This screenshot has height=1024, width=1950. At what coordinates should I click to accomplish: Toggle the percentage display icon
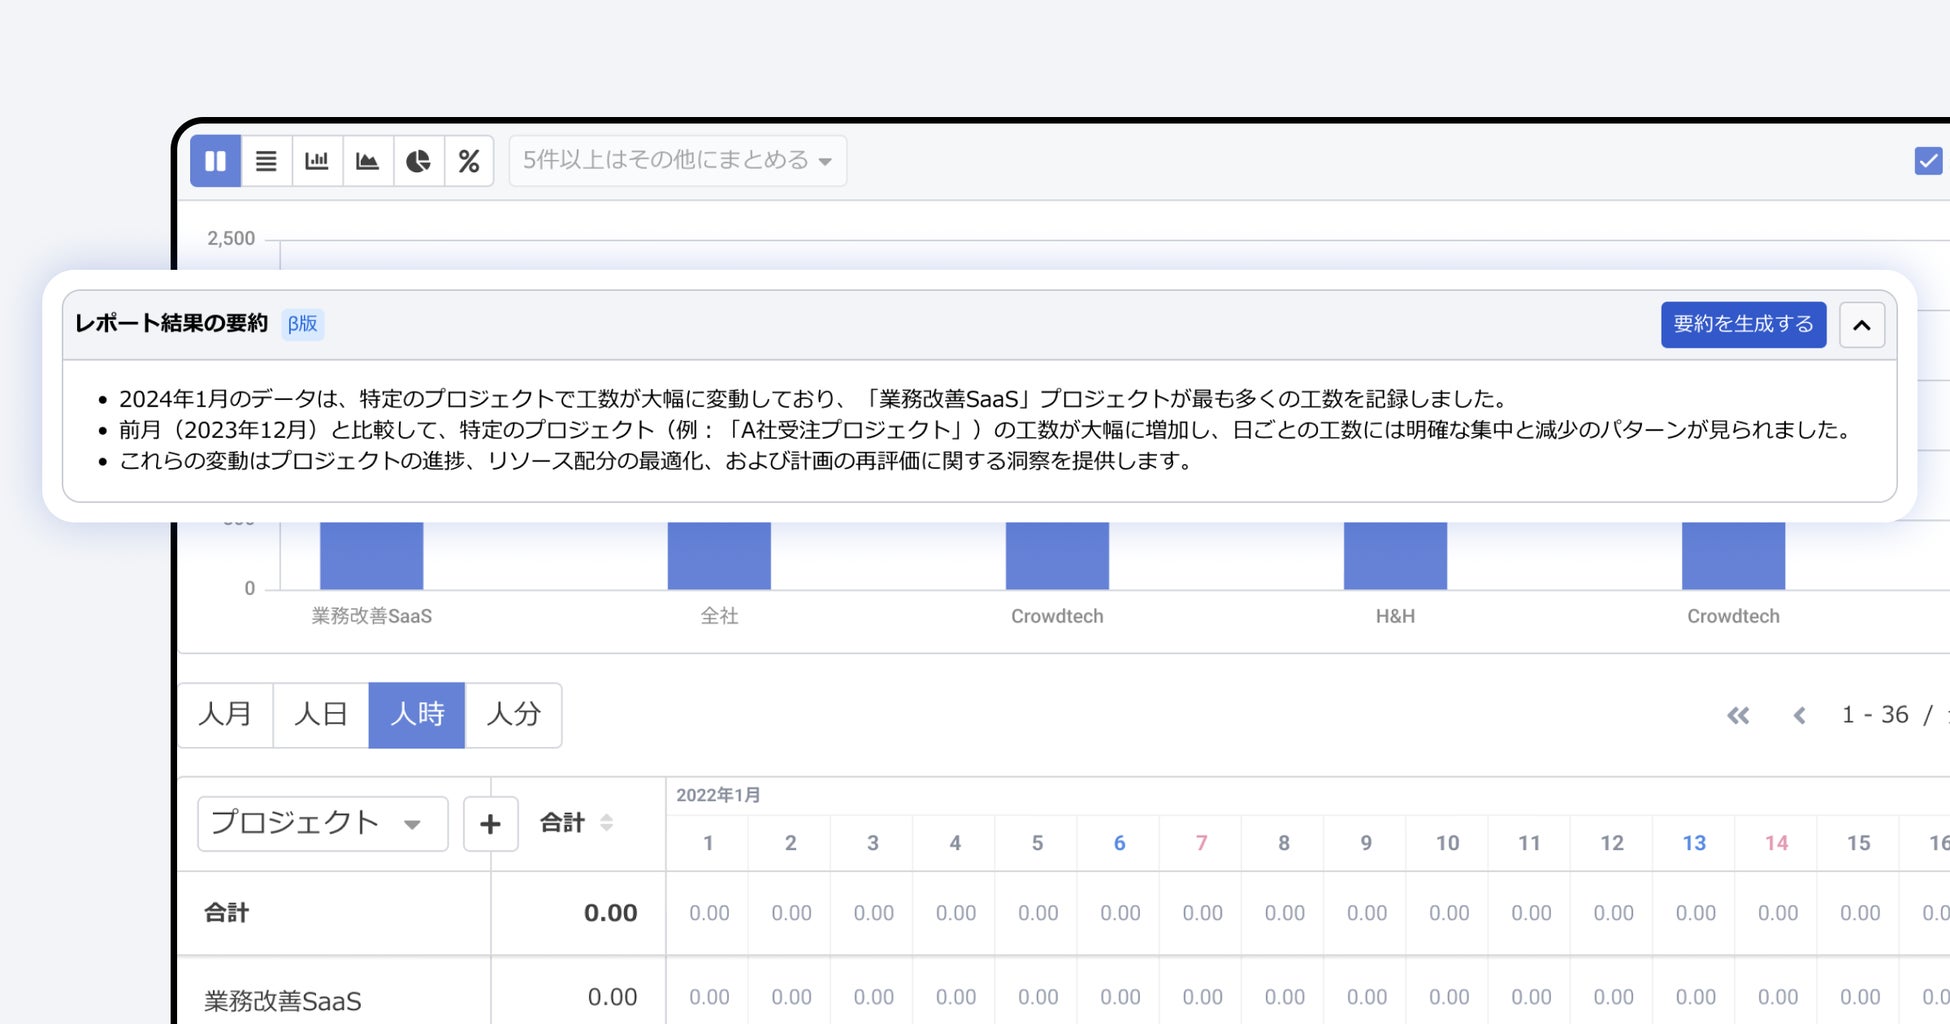pos(469,161)
